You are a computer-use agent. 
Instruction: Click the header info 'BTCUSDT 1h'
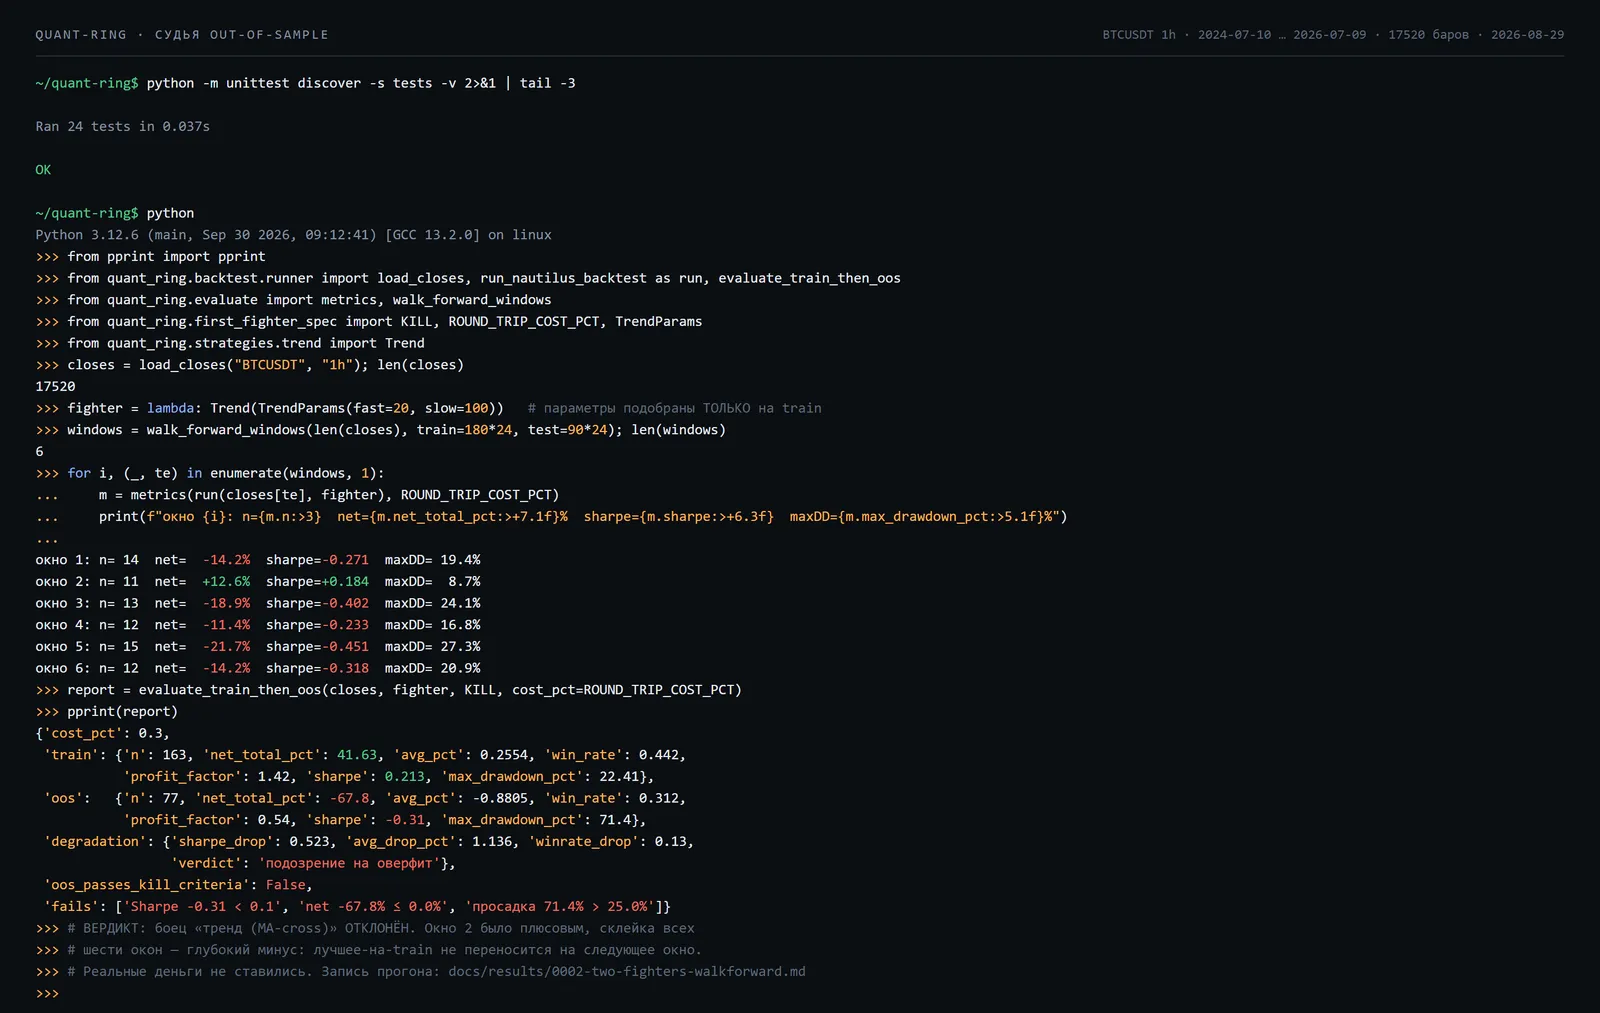pos(1139,35)
